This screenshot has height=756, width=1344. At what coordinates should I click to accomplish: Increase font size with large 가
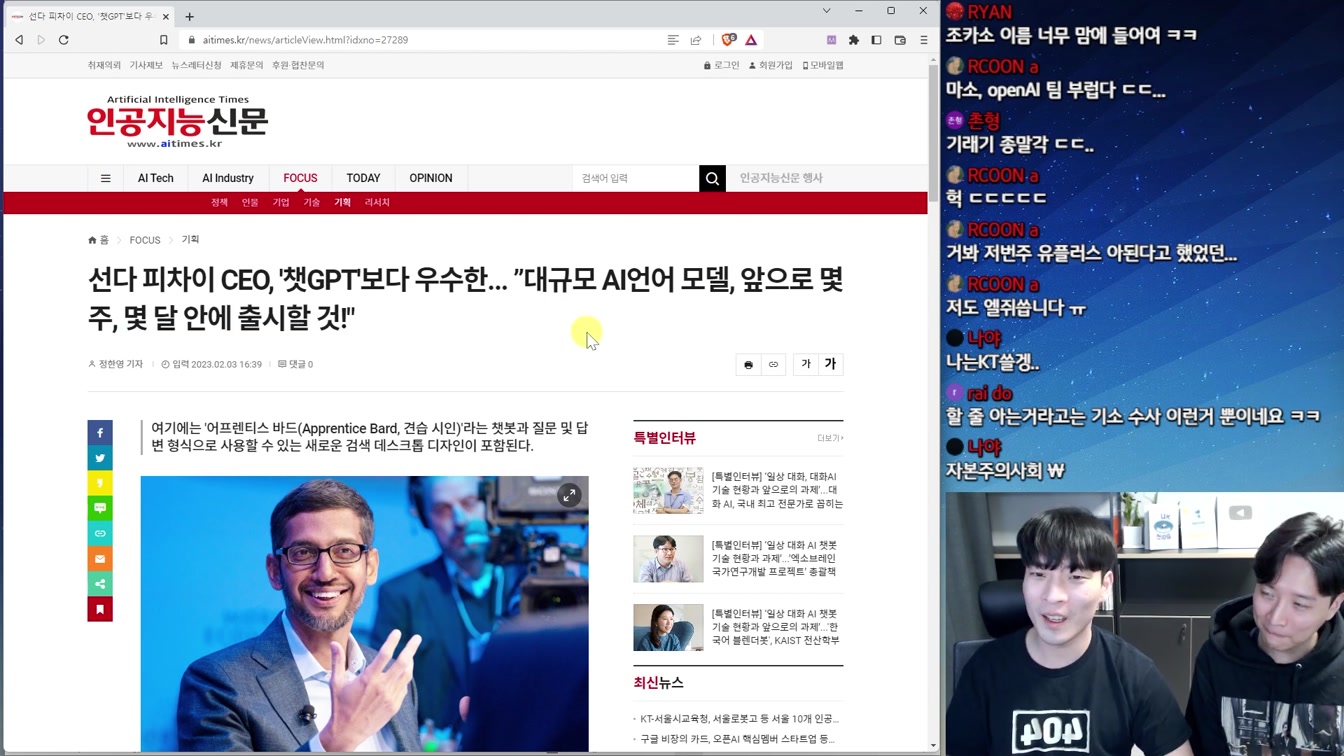point(830,365)
